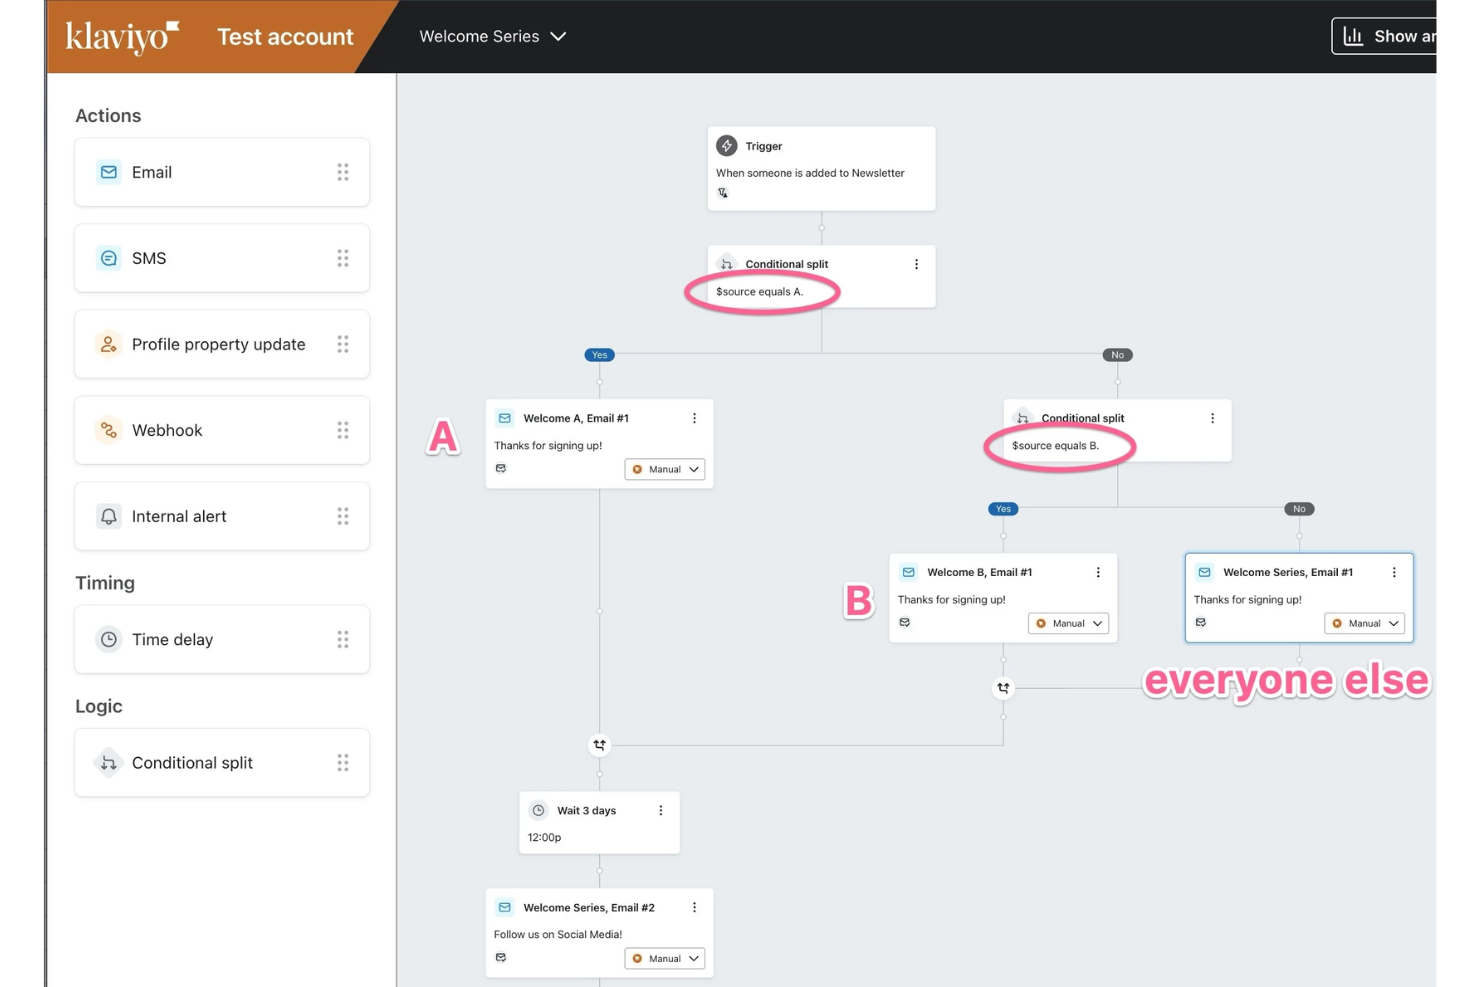This screenshot has height=987, width=1480.
Task: Click the Yes badge under the first conditional split
Action: click(x=599, y=354)
